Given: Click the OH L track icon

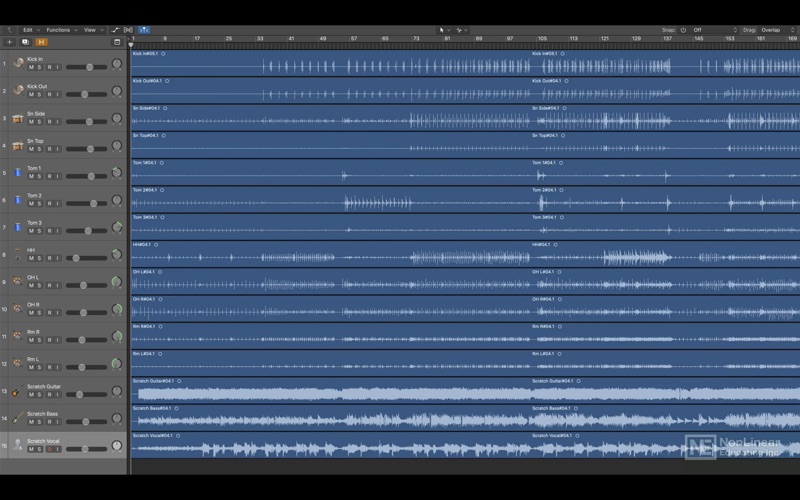Looking at the screenshot, I should pos(18,282).
